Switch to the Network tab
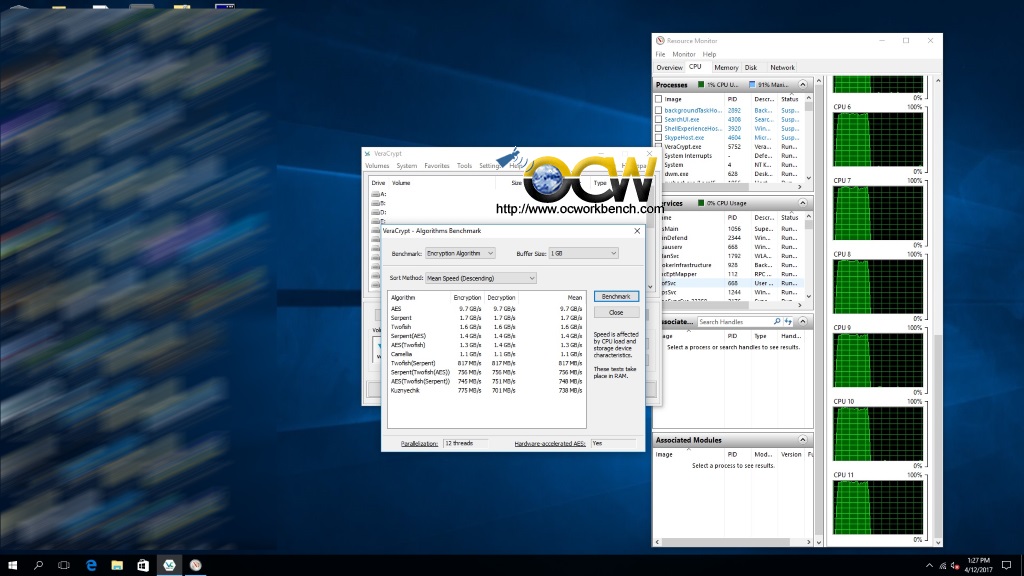 coord(782,67)
